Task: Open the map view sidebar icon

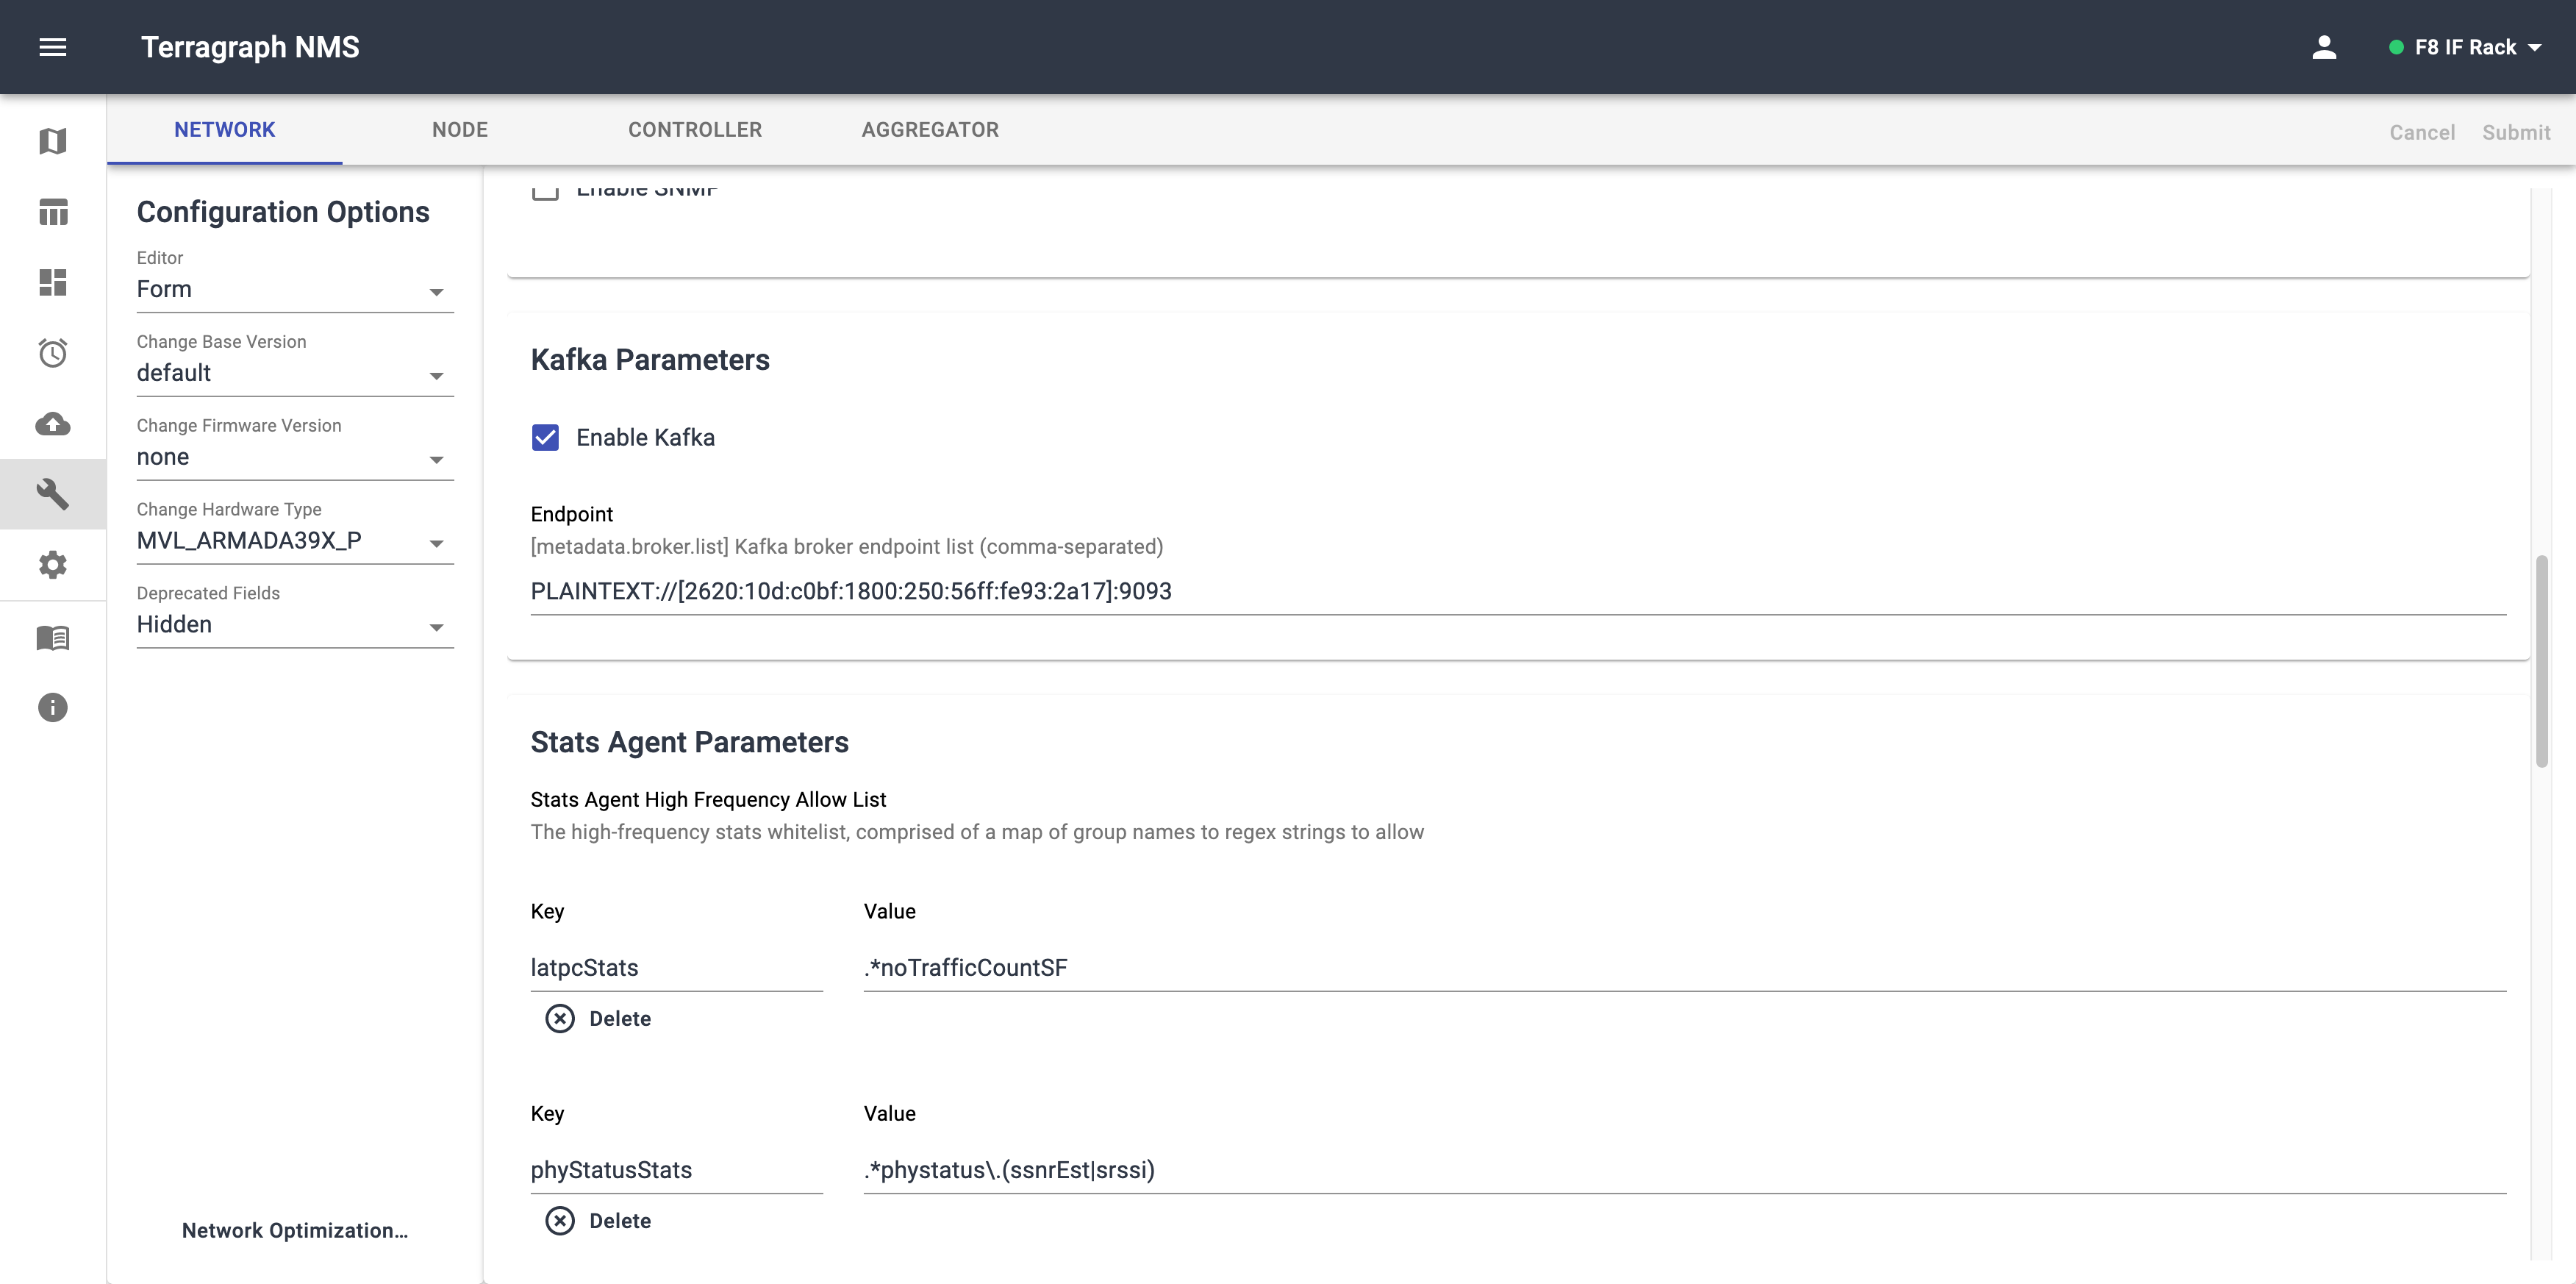Action: tap(53, 141)
